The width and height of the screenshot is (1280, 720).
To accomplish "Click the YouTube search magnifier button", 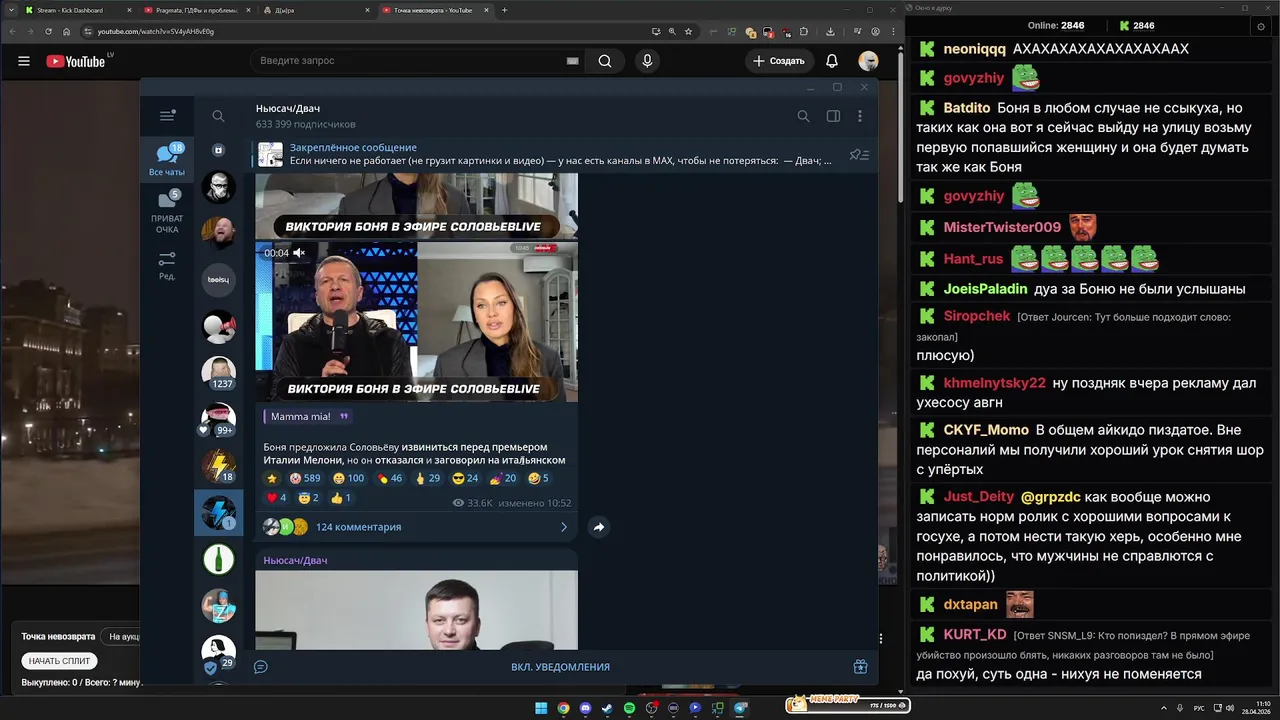I will (x=605, y=61).
